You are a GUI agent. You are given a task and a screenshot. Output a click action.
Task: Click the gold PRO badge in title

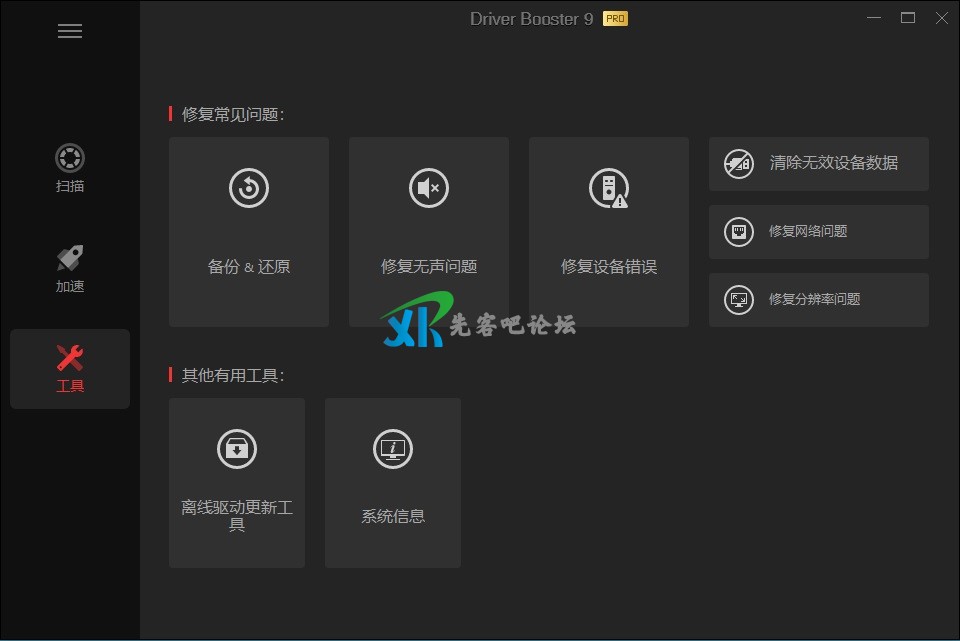click(615, 19)
